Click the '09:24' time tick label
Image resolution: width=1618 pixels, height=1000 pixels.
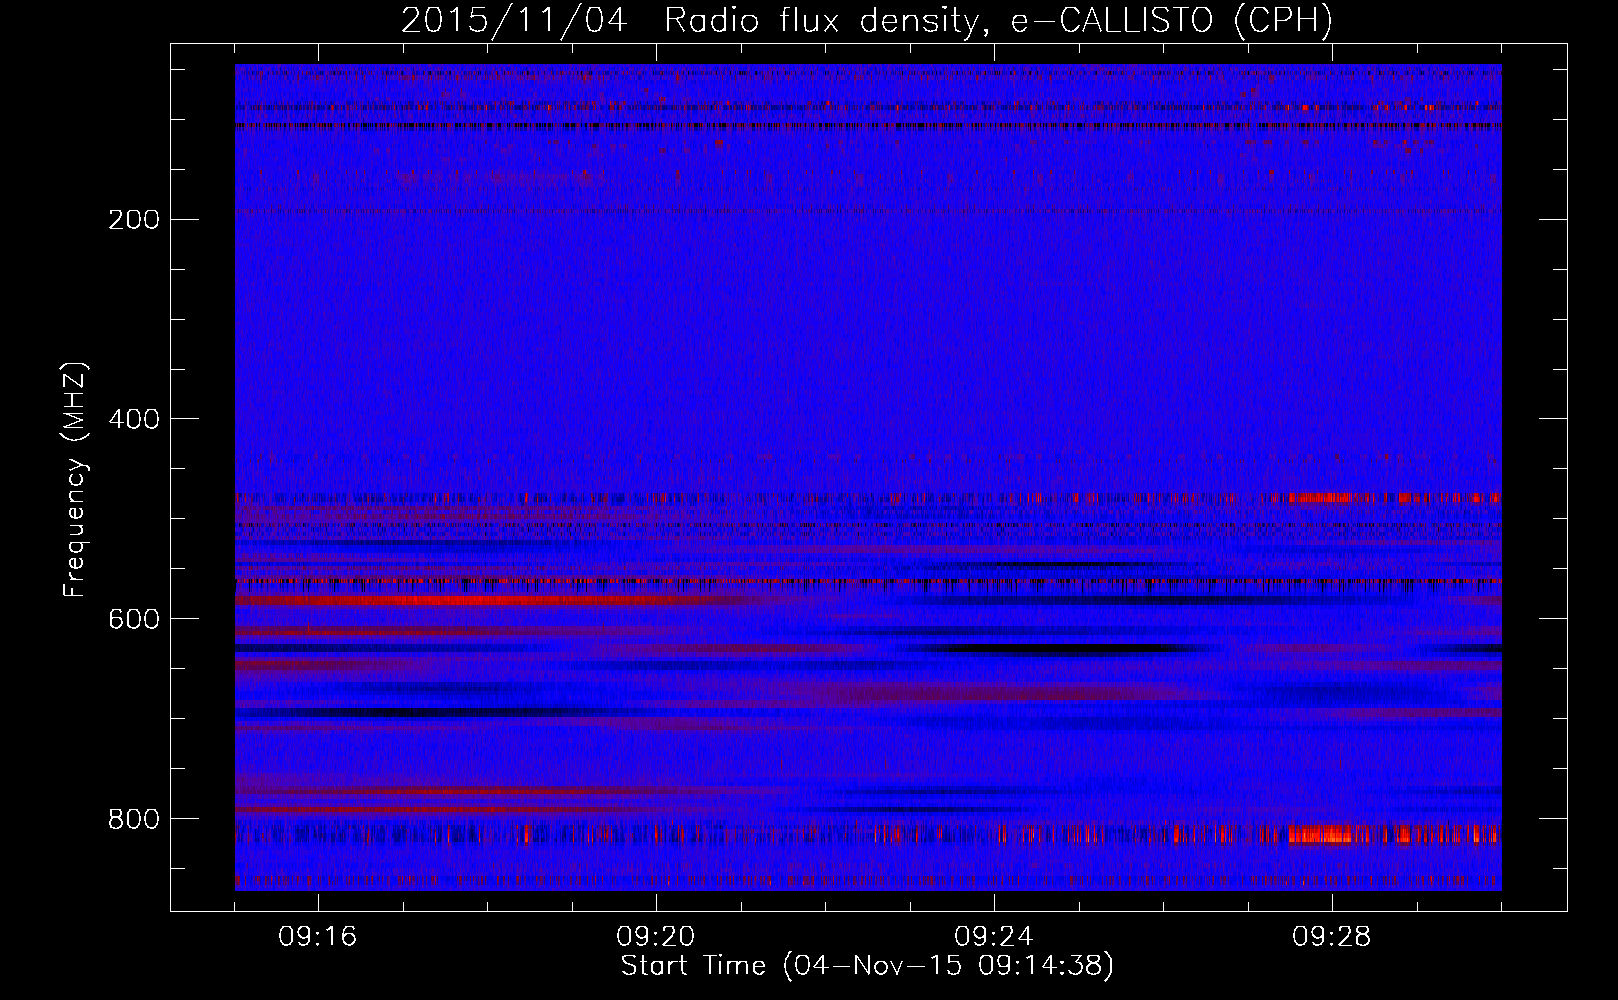click(994, 937)
